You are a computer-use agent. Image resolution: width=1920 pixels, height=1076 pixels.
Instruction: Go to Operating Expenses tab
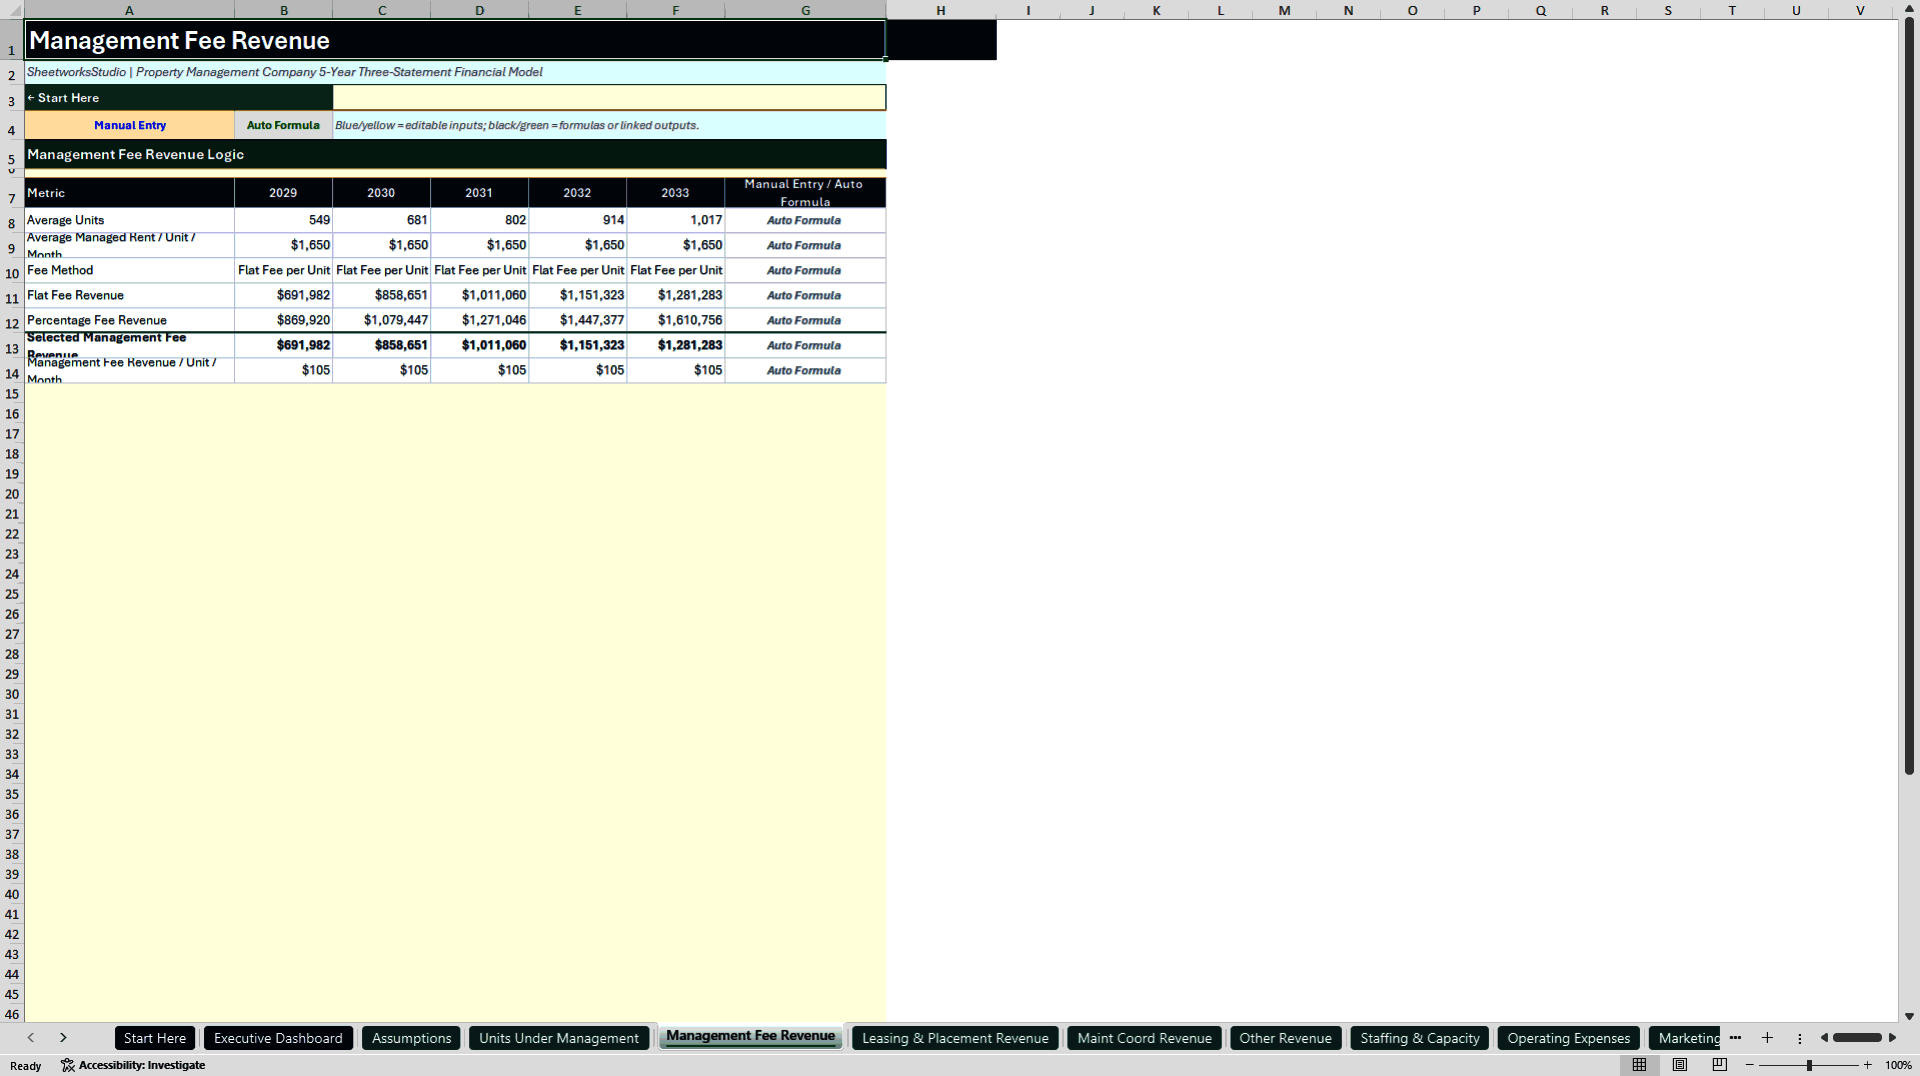click(1569, 1038)
